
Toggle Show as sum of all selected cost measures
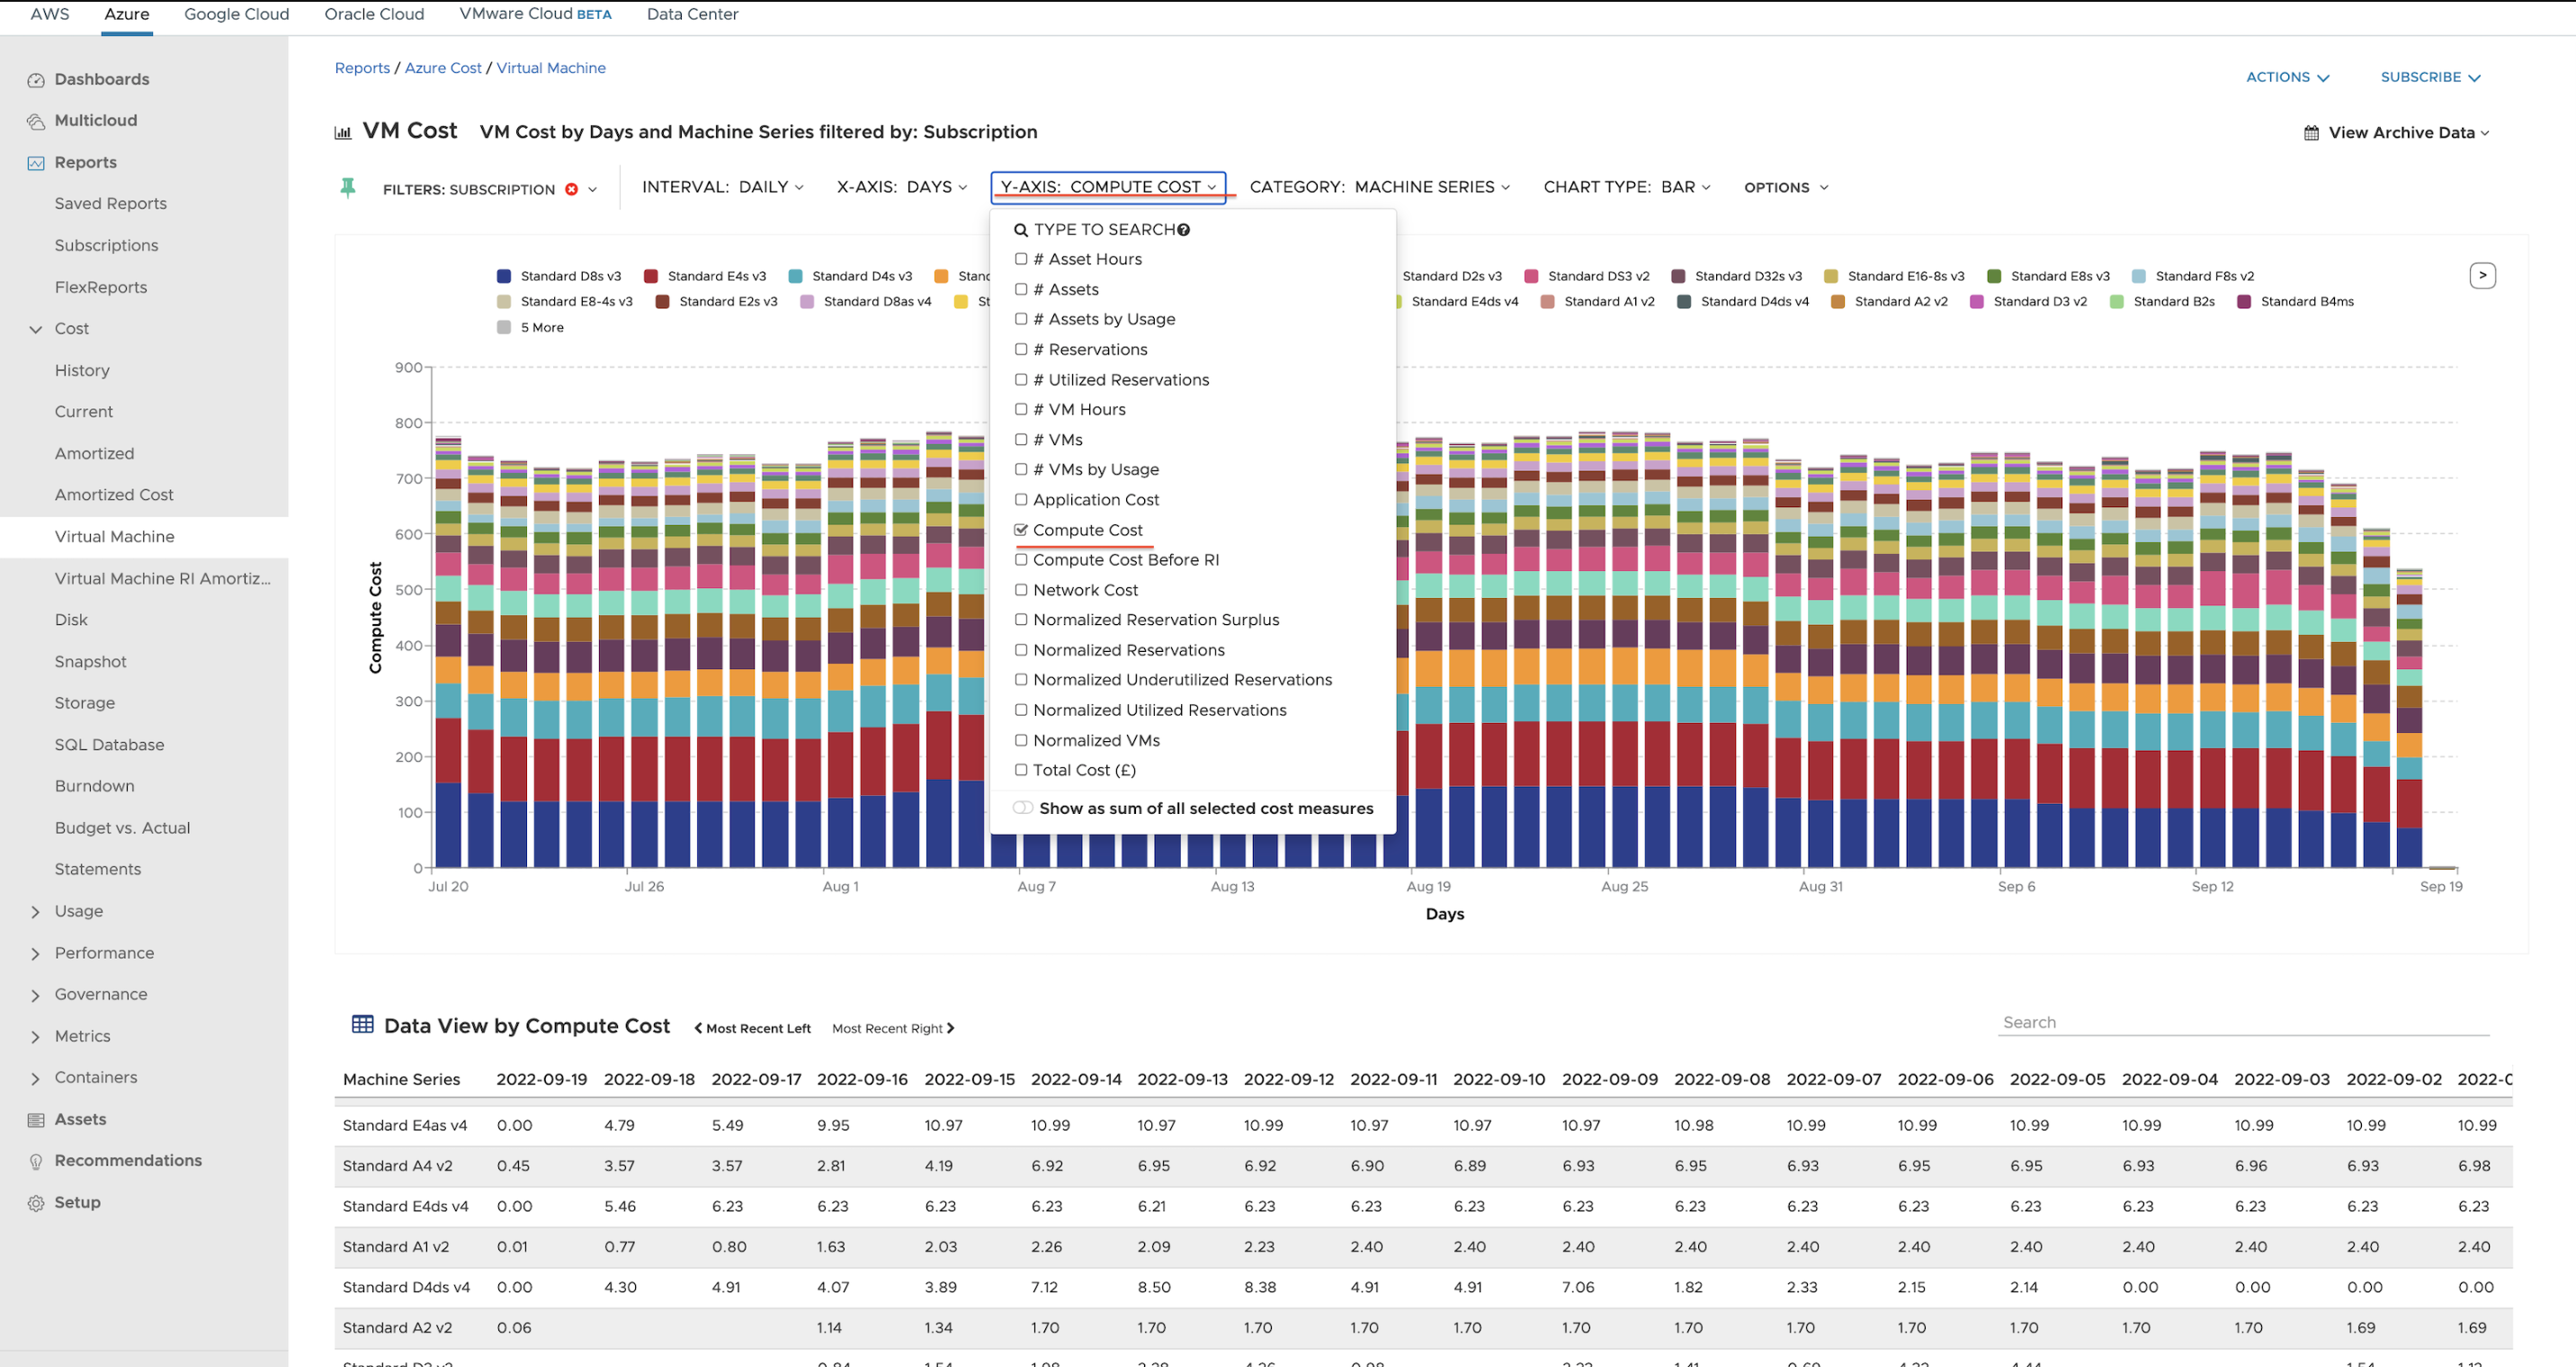point(1022,808)
